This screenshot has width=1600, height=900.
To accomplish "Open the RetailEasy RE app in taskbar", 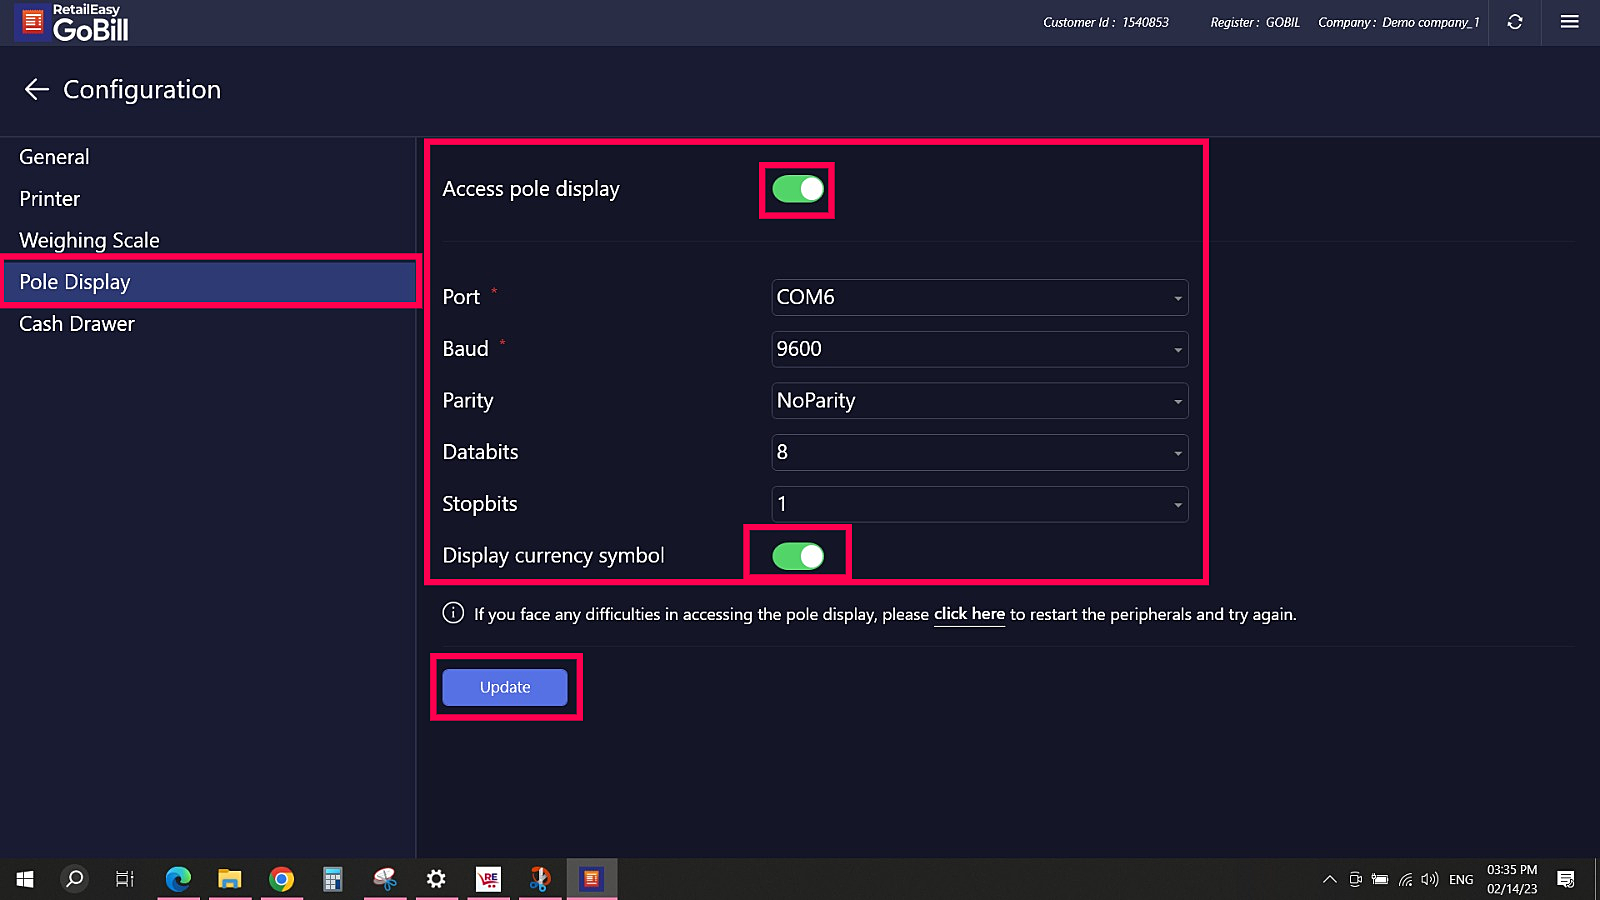I will click(488, 879).
